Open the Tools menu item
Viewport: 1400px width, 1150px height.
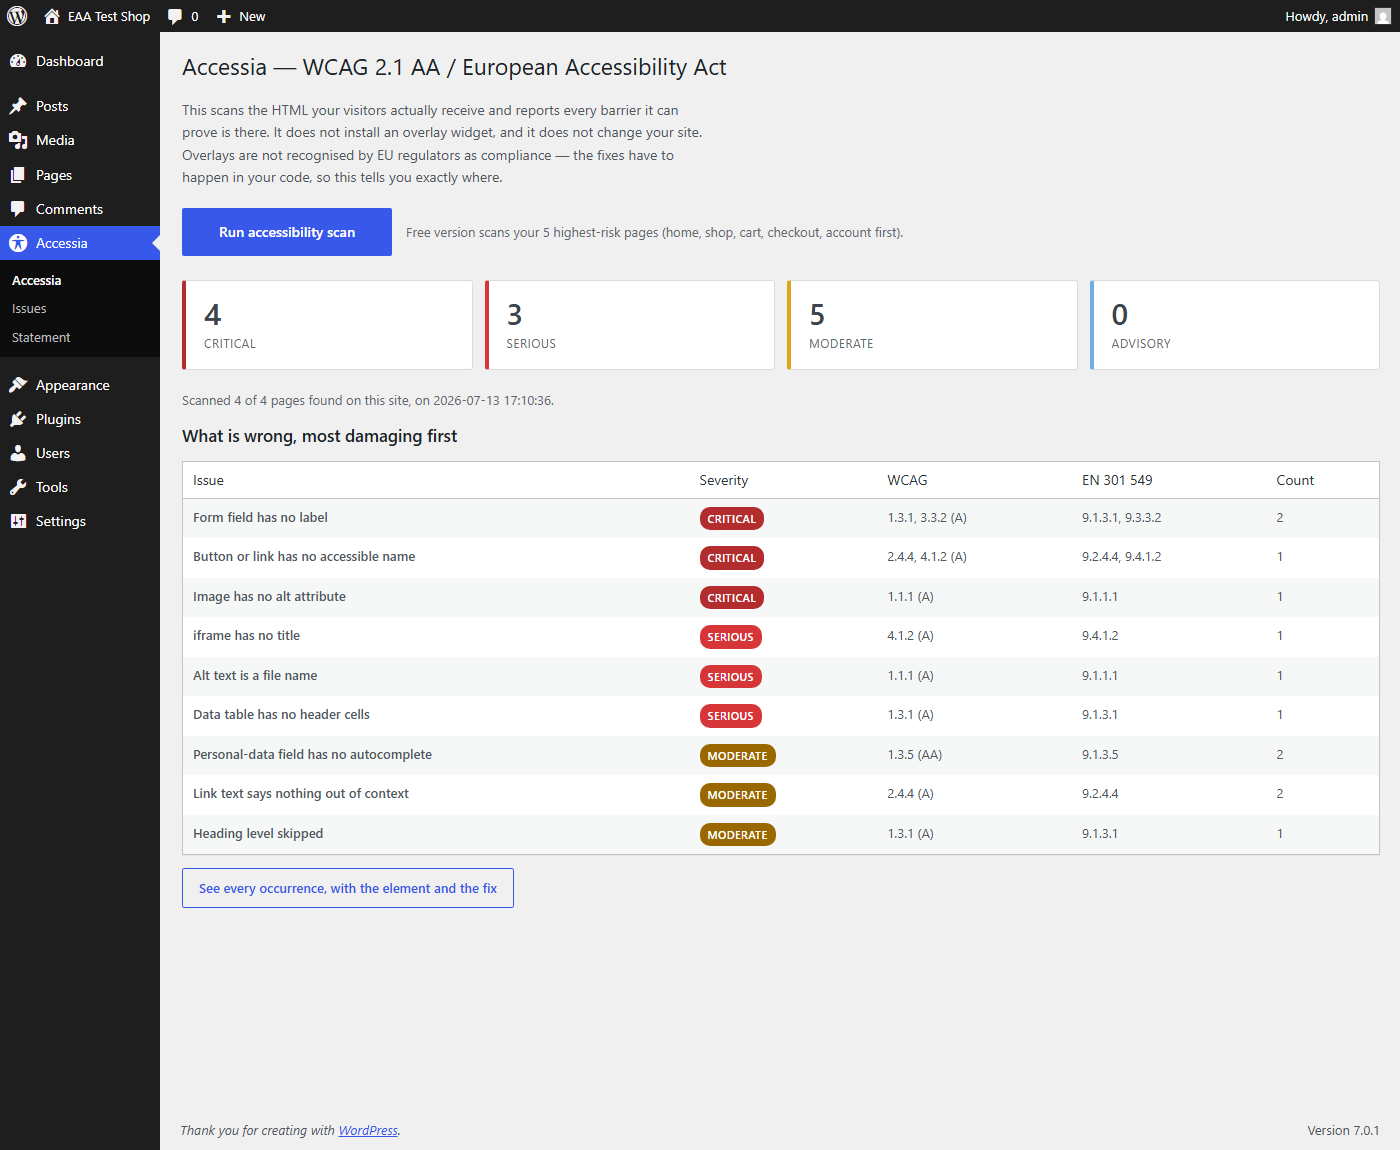(x=80, y=487)
